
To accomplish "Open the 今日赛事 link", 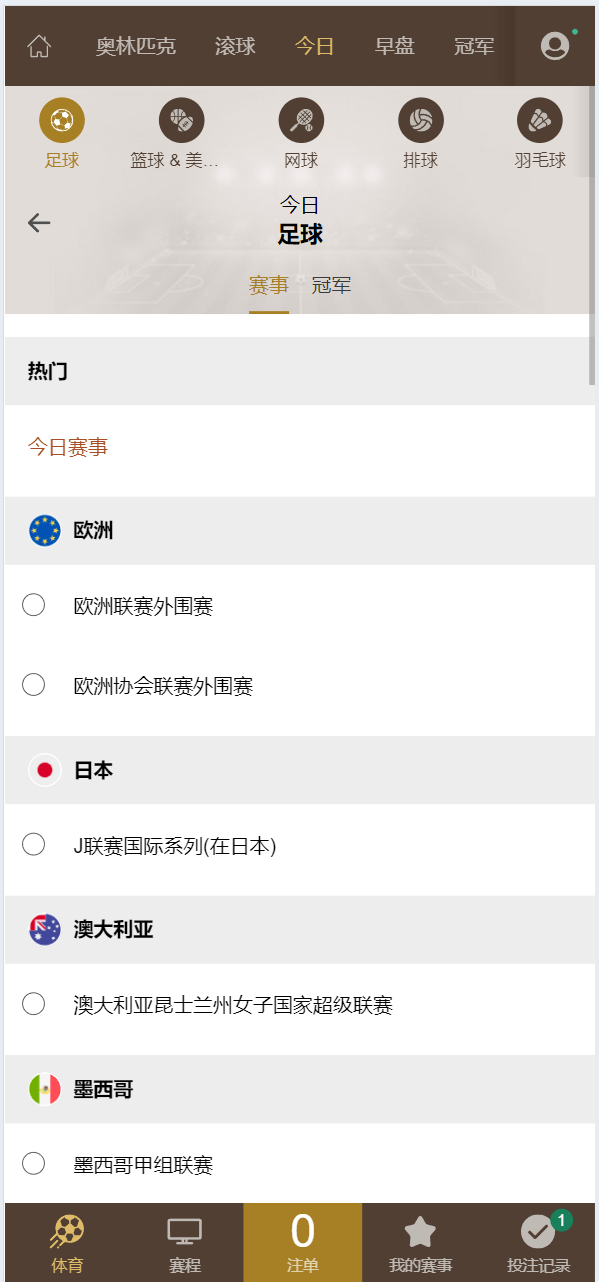I will pyautogui.click(x=68, y=448).
